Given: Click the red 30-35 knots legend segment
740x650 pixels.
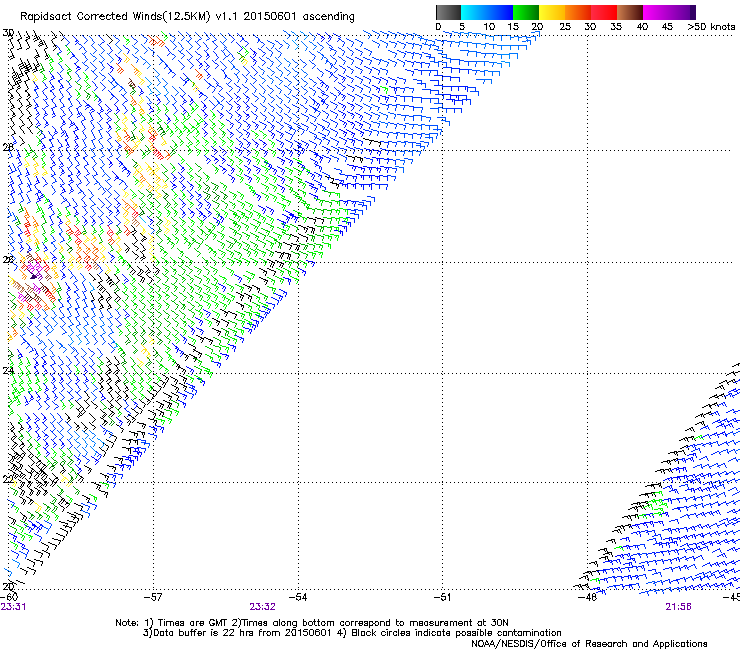Looking at the screenshot, I should (604, 12).
